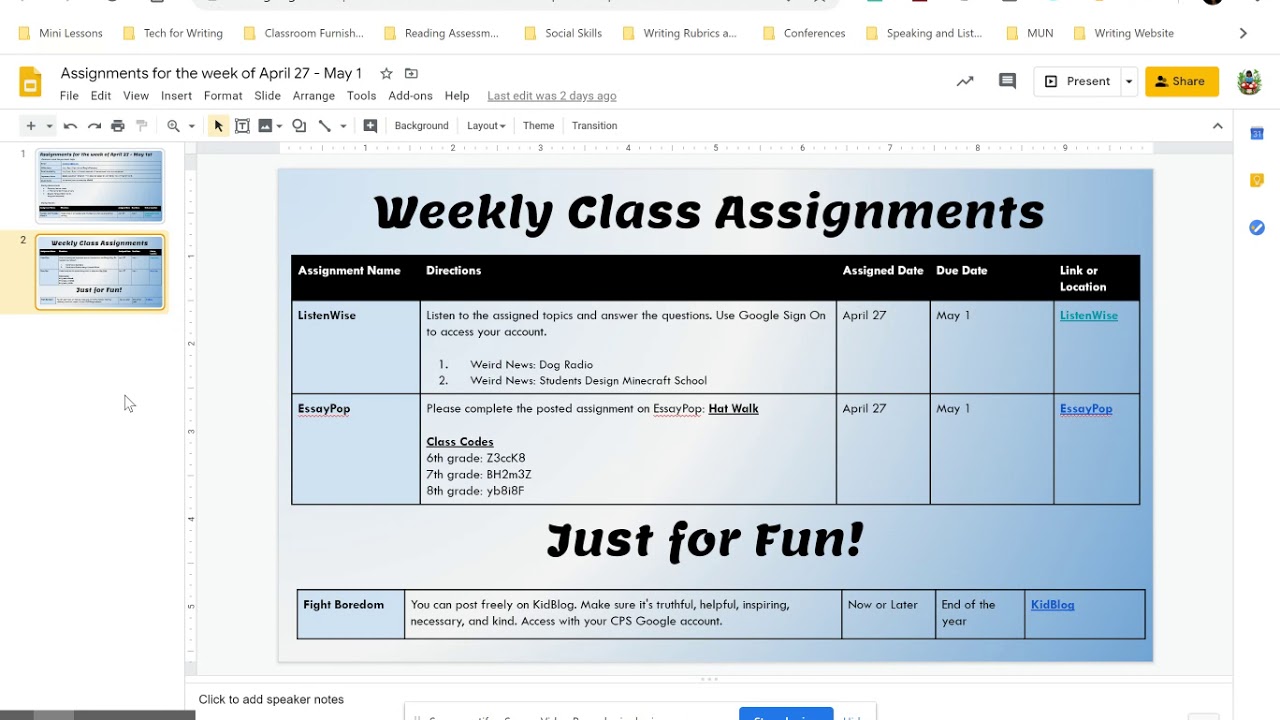This screenshot has height=720, width=1280.
Task: Click the paint format icon
Action: [142, 126]
